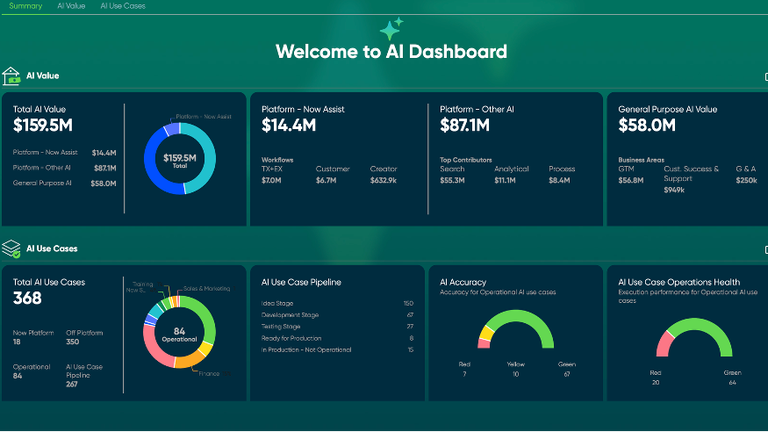Click the 368 Total AI Use Cases figure
768x432 pixels.
[27, 298]
